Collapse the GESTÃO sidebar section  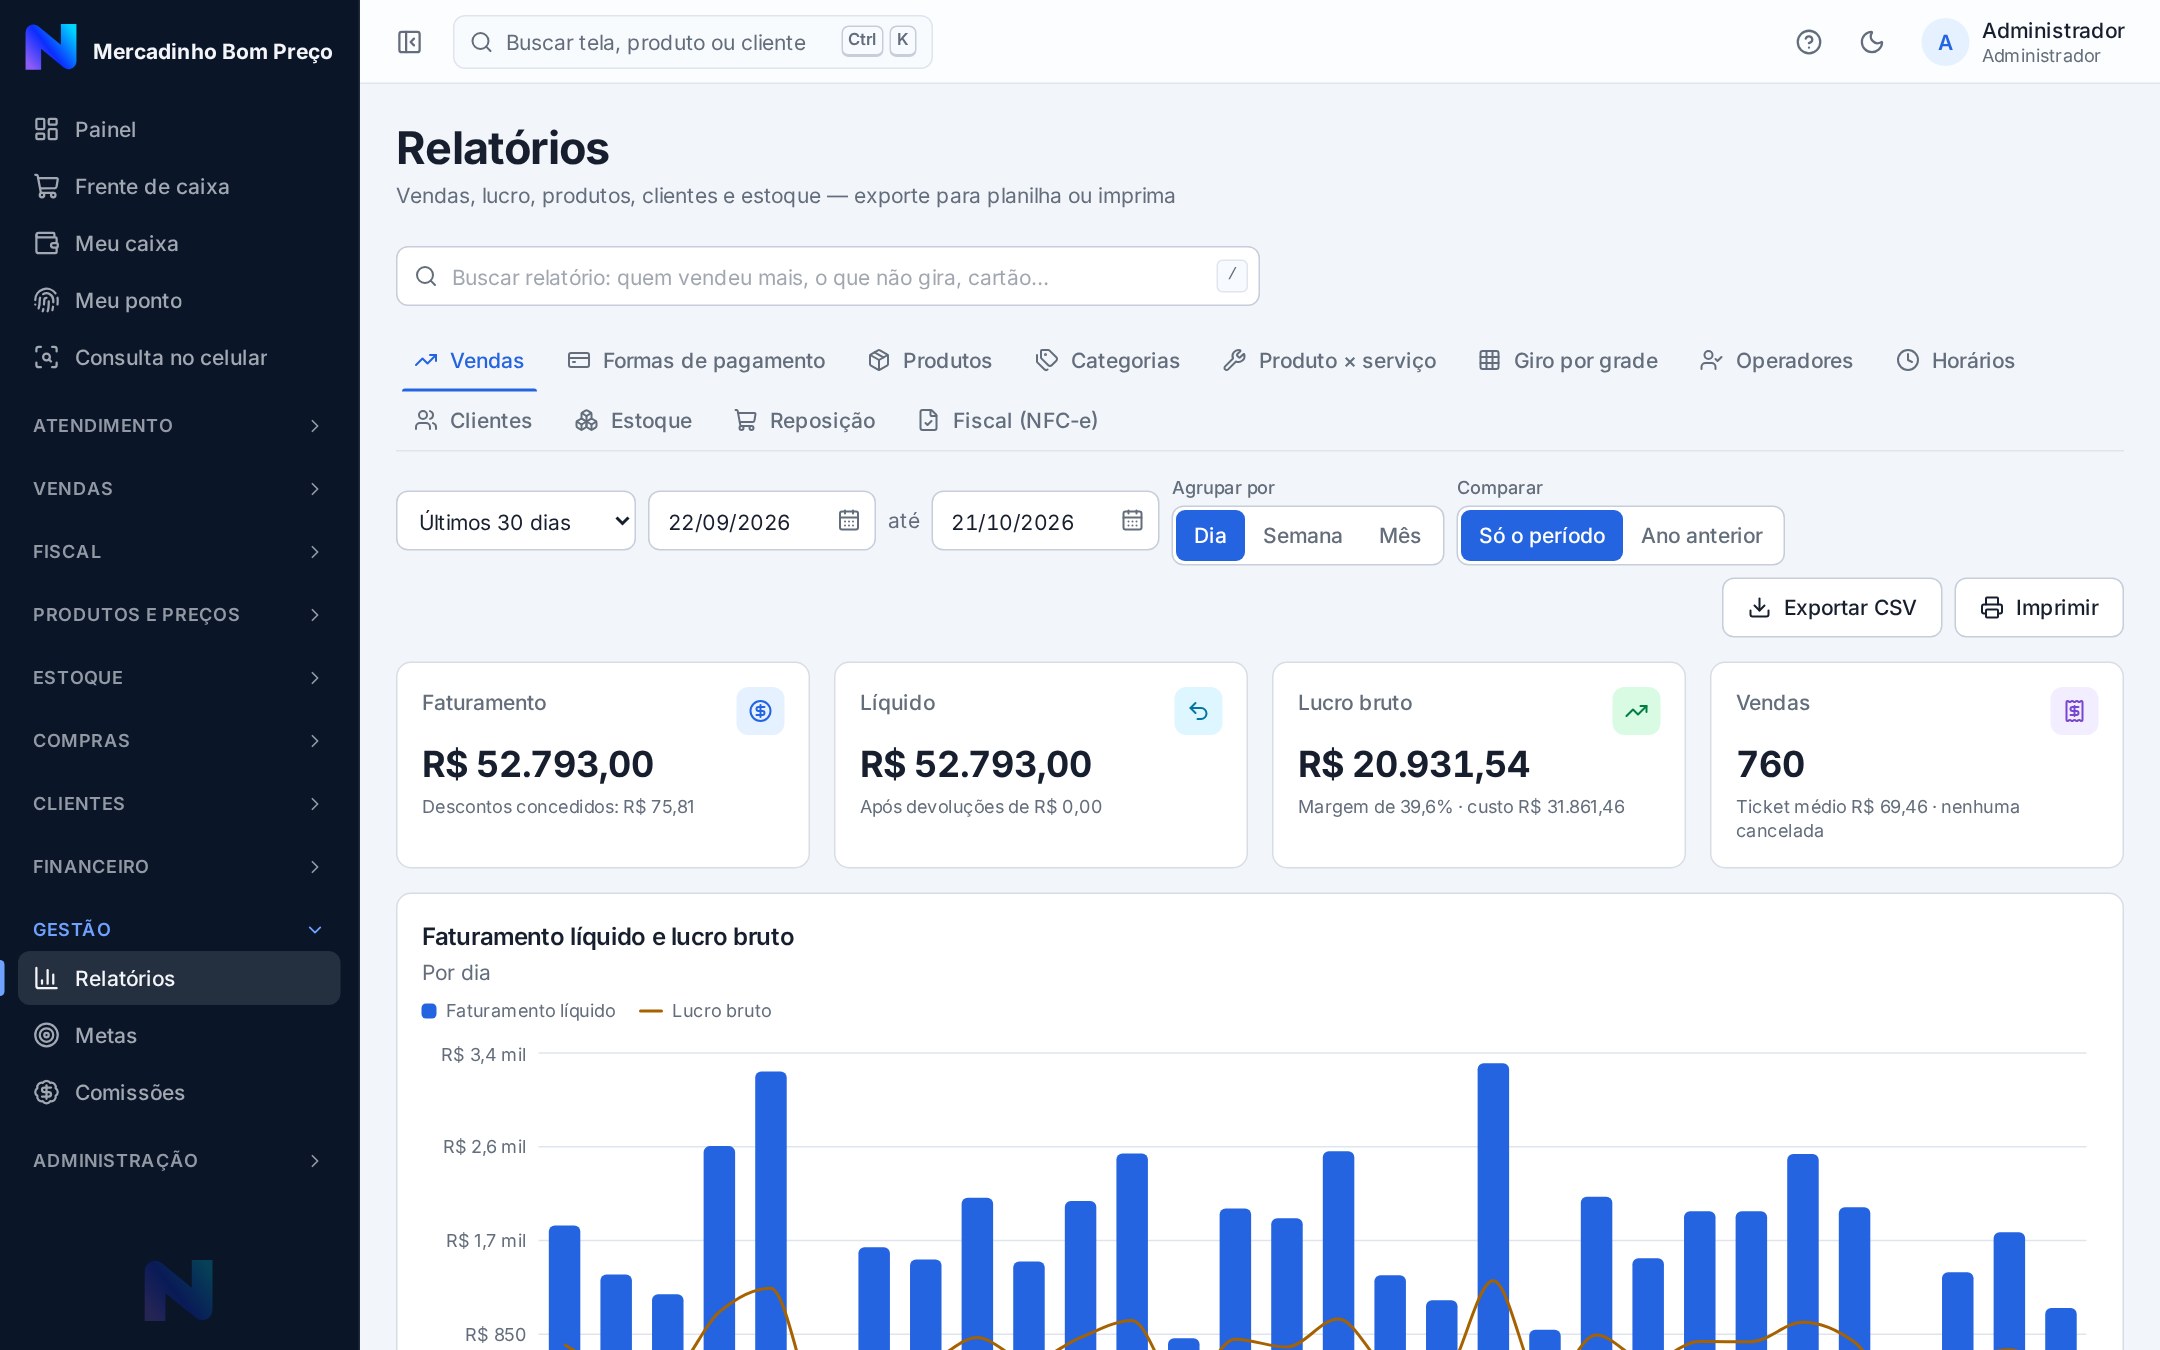coord(179,930)
